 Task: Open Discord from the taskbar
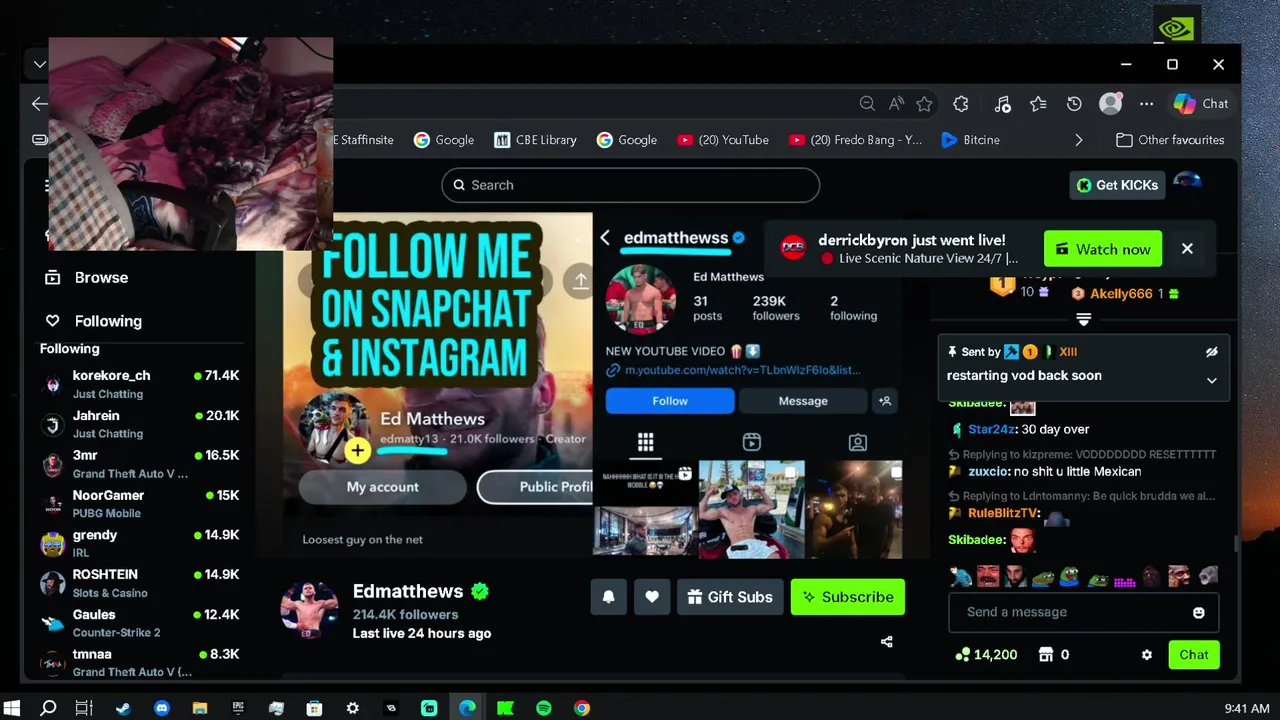tap(162, 708)
